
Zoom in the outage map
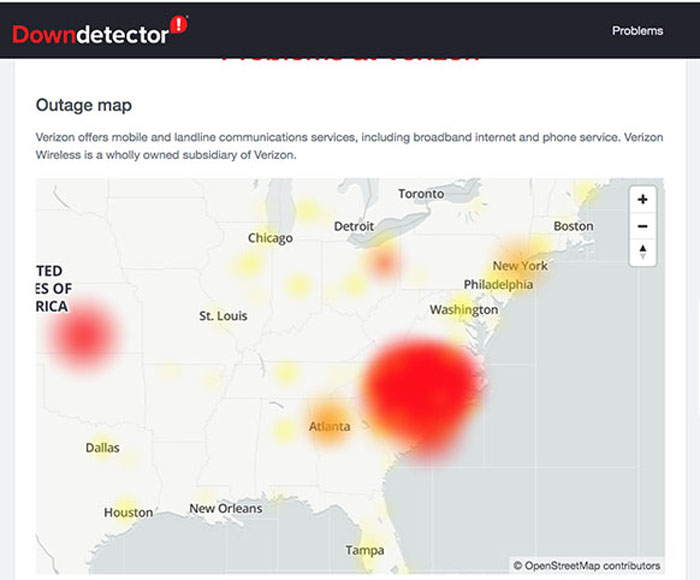click(x=642, y=199)
